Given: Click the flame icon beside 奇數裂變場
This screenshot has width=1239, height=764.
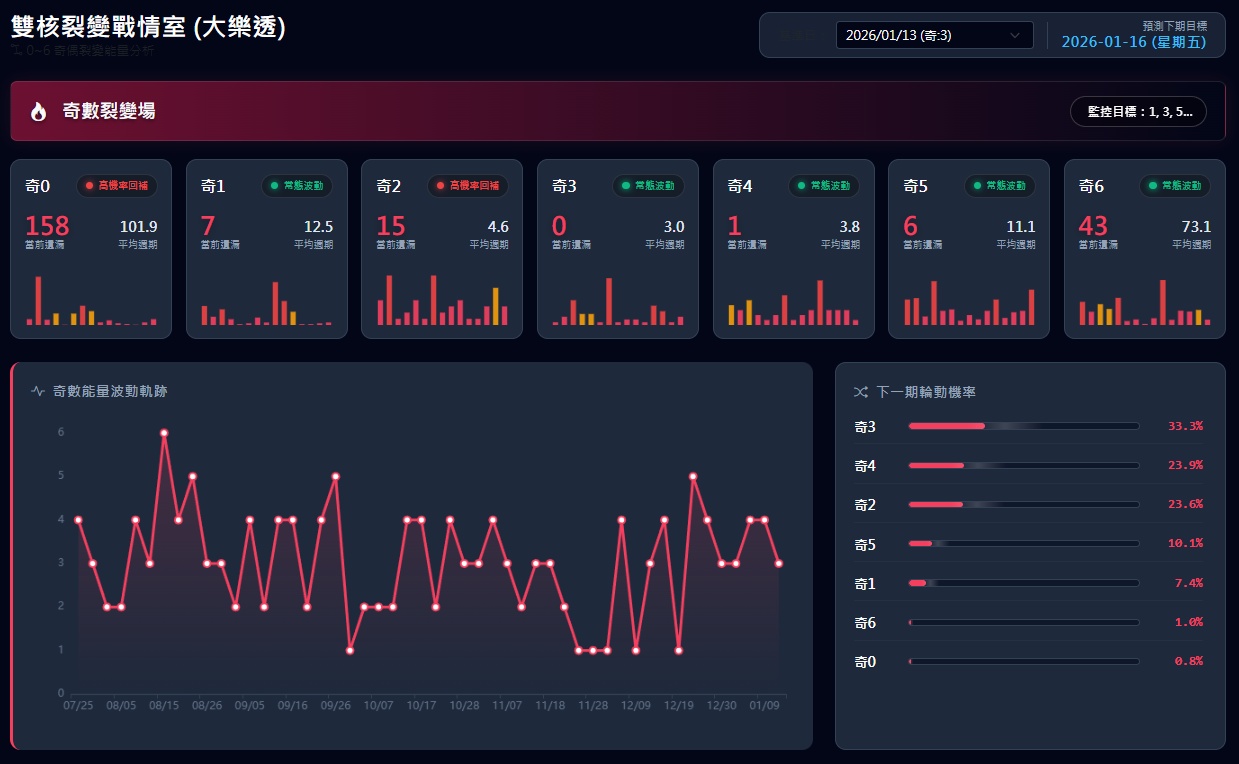Looking at the screenshot, I should pos(38,111).
